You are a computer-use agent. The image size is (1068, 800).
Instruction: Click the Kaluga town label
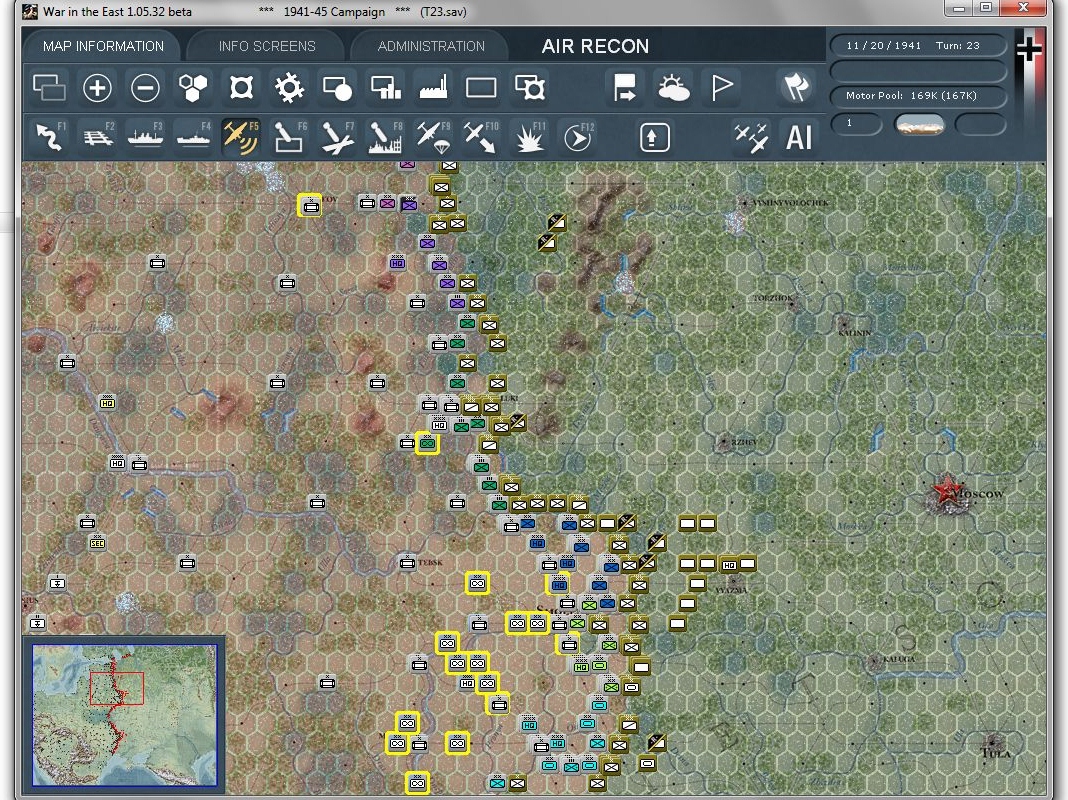898,659
